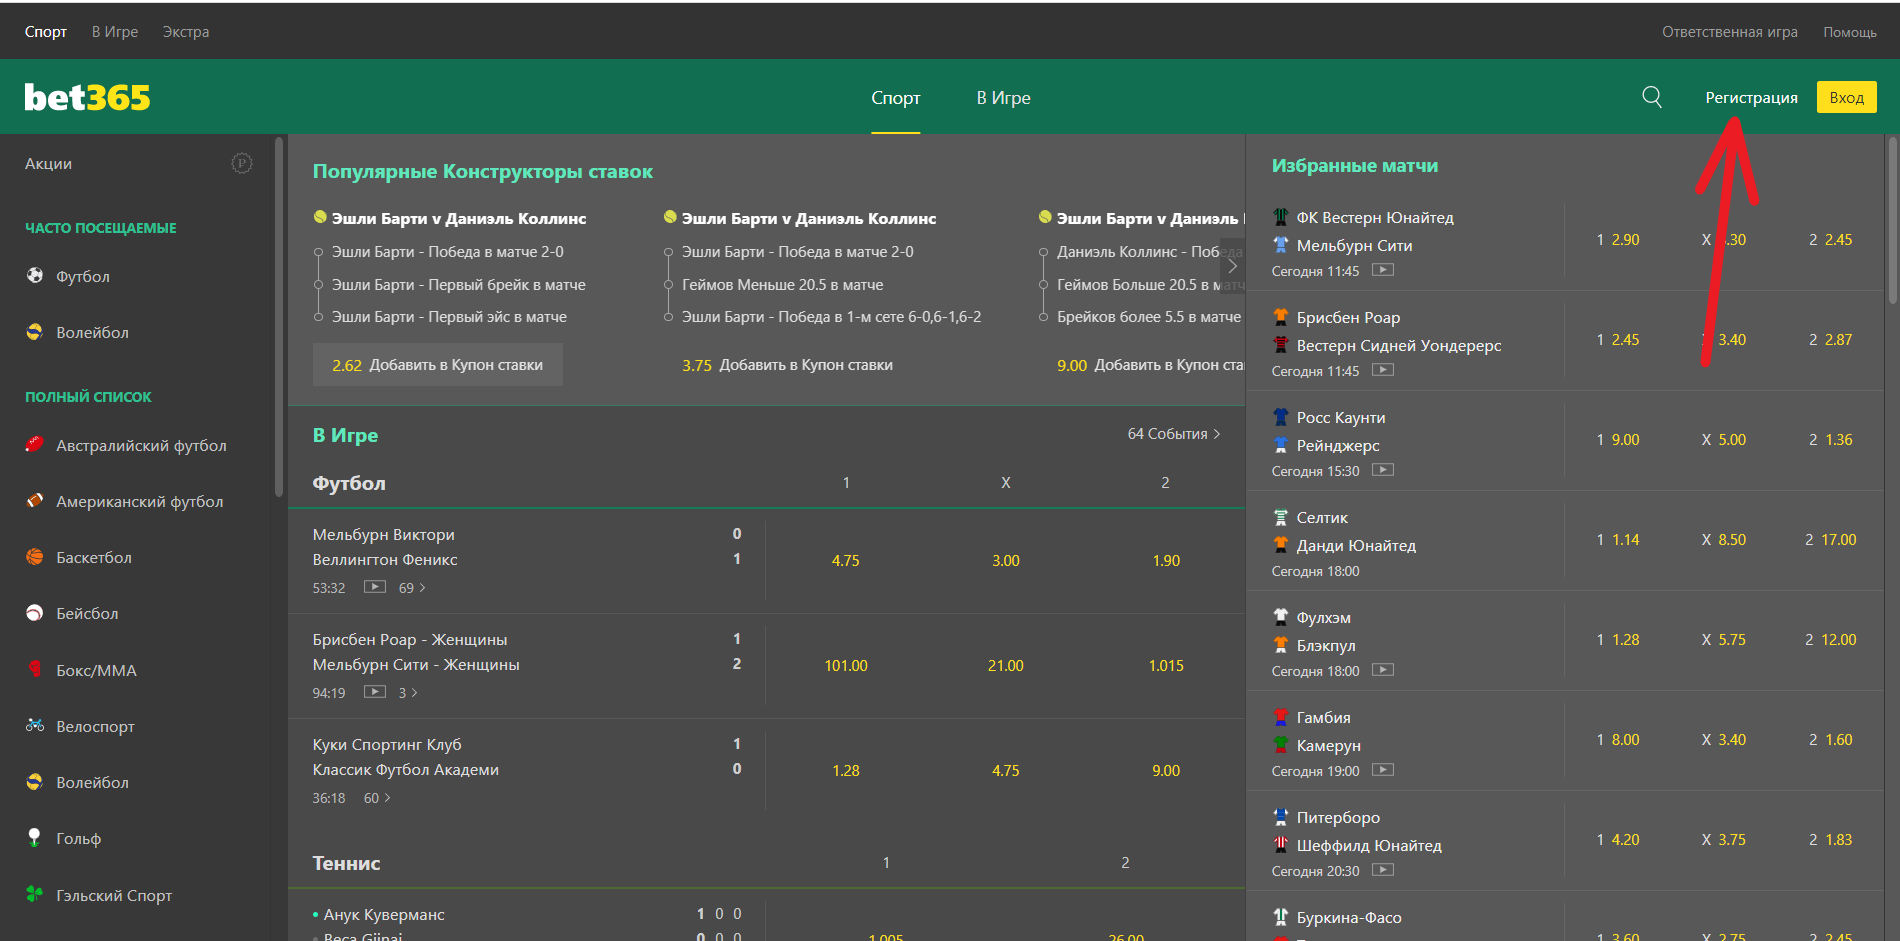Select odds 4.75 for Мельбурн Виктори win
1900x941 pixels.
pos(845,560)
